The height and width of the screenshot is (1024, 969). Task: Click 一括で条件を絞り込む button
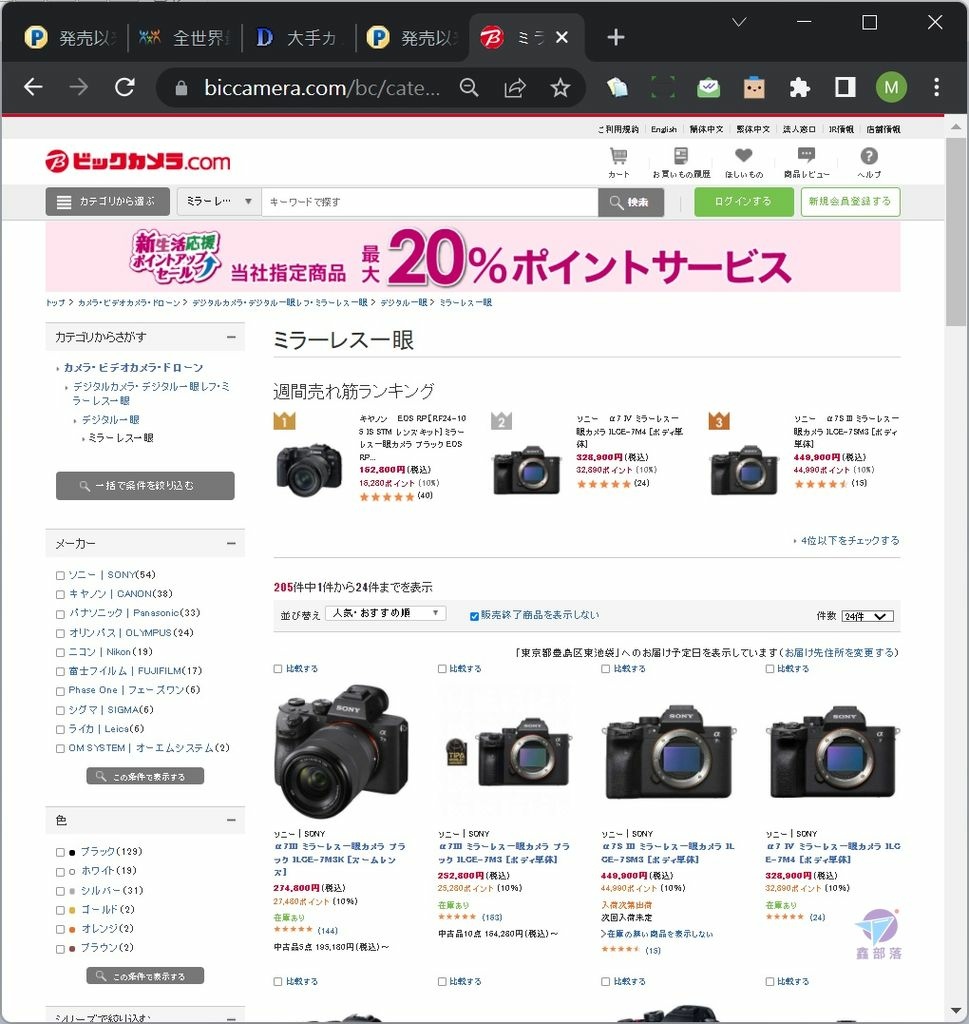pyautogui.click(x=145, y=486)
